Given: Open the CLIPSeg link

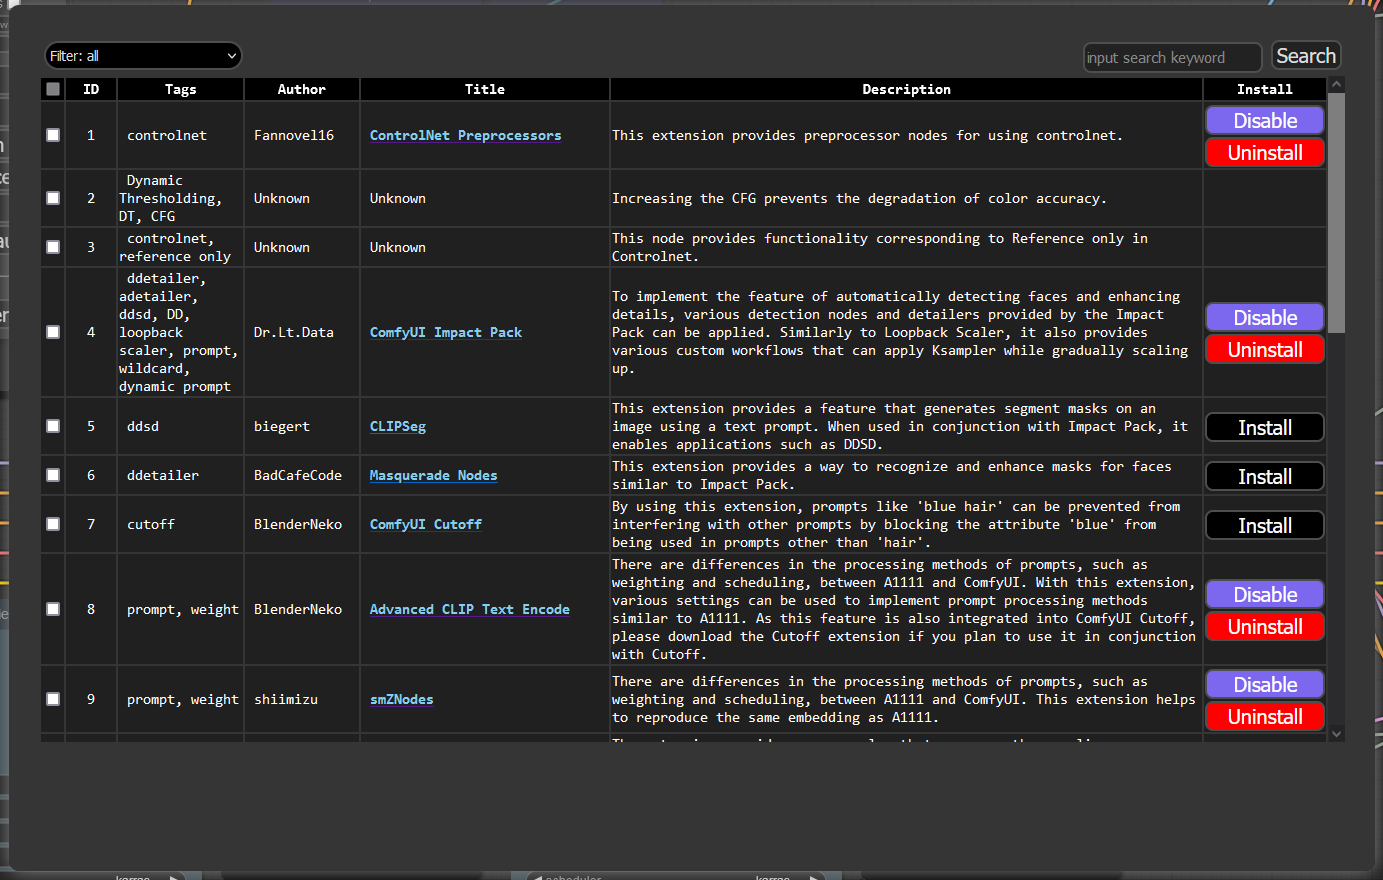Looking at the screenshot, I should click(x=397, y=425).
